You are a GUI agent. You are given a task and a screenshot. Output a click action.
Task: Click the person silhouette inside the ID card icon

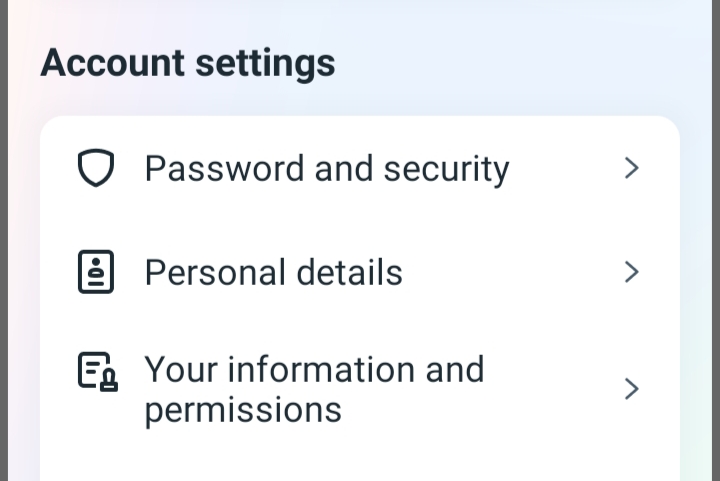point(96,267)
